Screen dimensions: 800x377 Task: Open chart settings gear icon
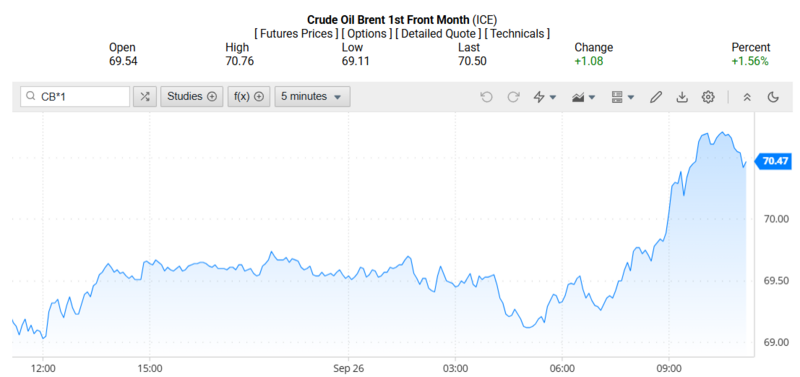click(708, 96)
